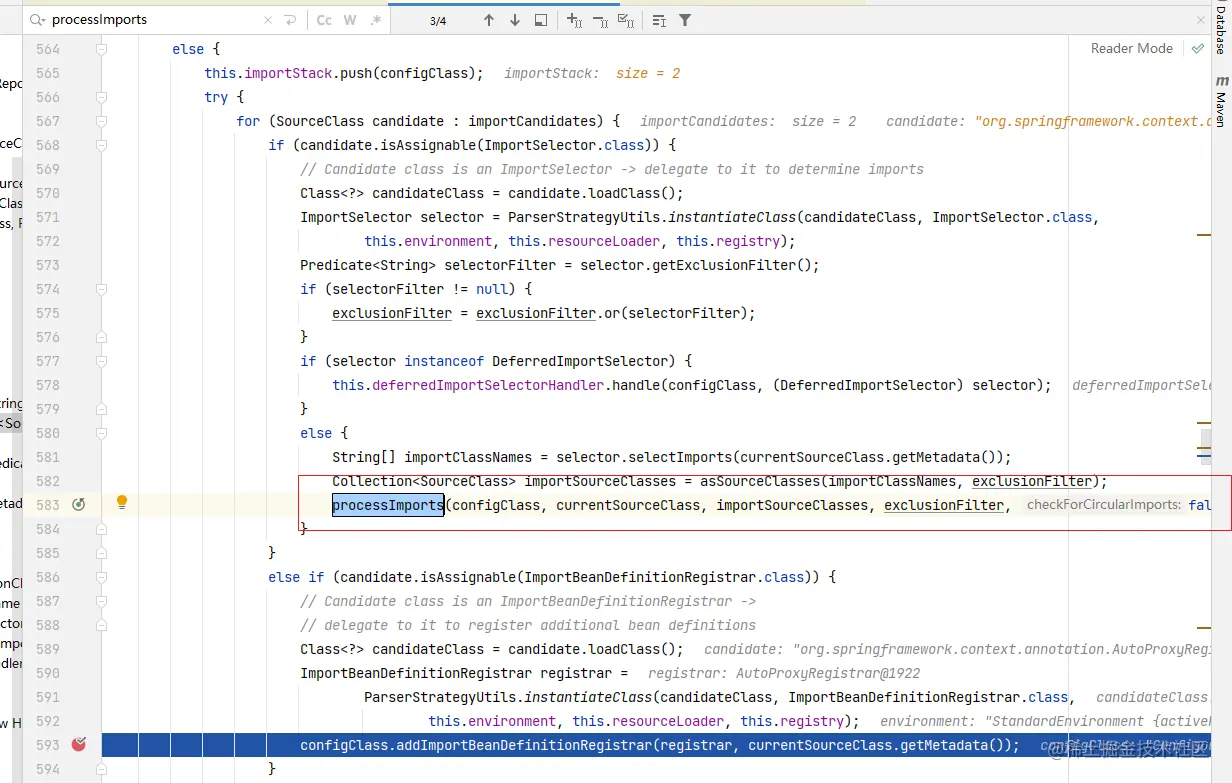The image size is (1232, 783).
Task: Collapse comment fold on line 587
Action: pyautogui.click(x=101, y=601)
